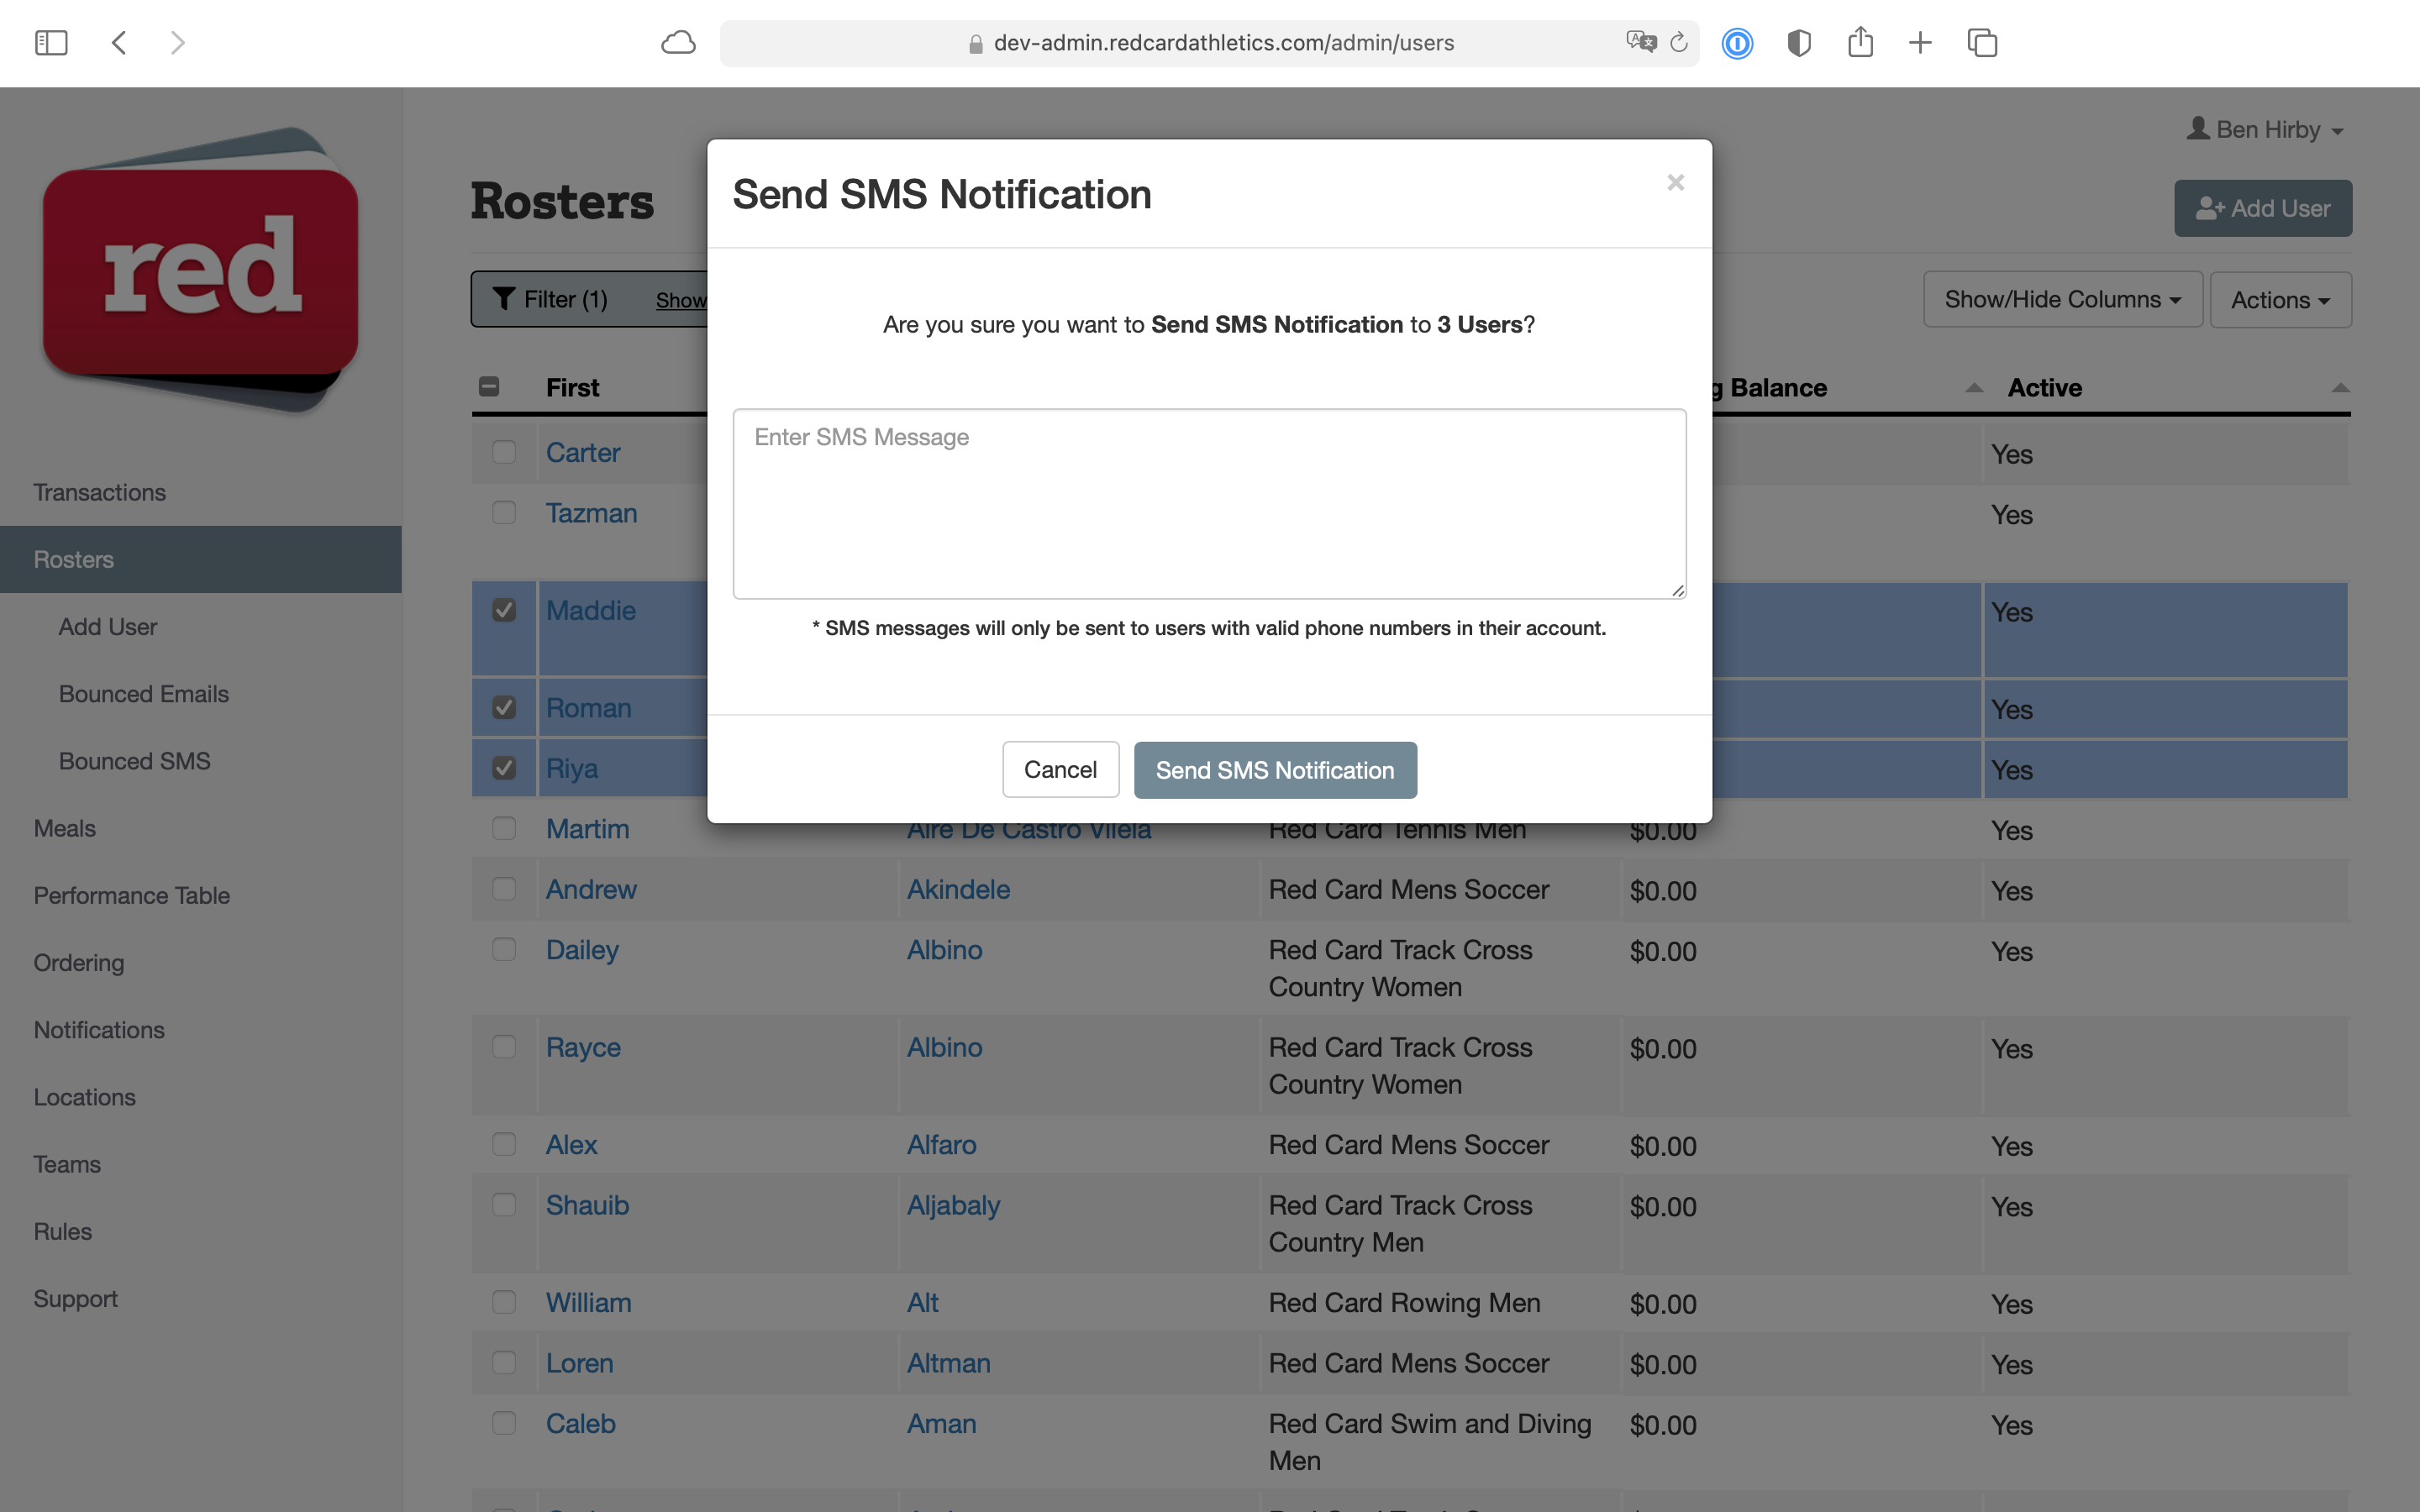This screenshot has width=2420, height=1512.
Task: Reload the page with refresh icon
Action: [1679, 42]
